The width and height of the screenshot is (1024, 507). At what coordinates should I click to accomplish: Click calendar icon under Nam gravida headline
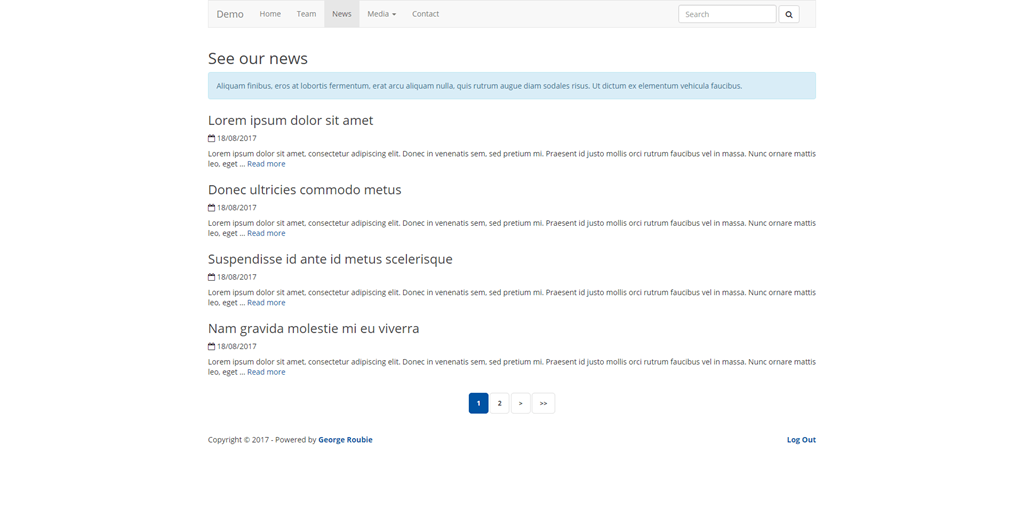point(212,347)
